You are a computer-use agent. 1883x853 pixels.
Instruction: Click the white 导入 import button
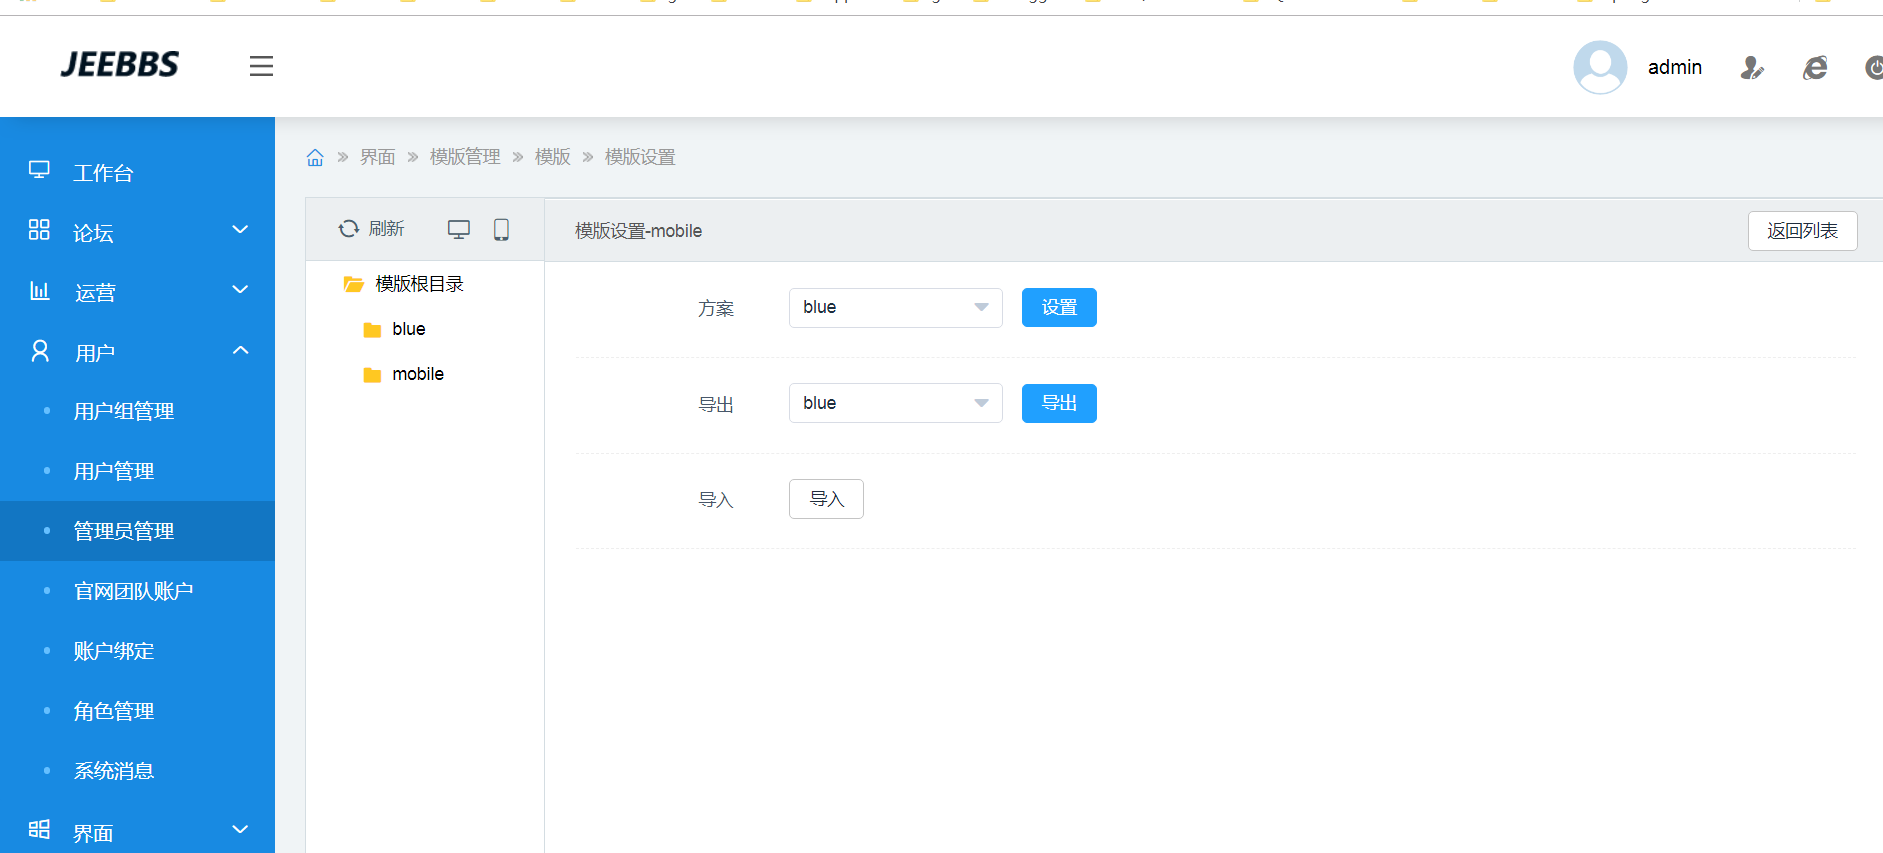(x=826, y=499)
